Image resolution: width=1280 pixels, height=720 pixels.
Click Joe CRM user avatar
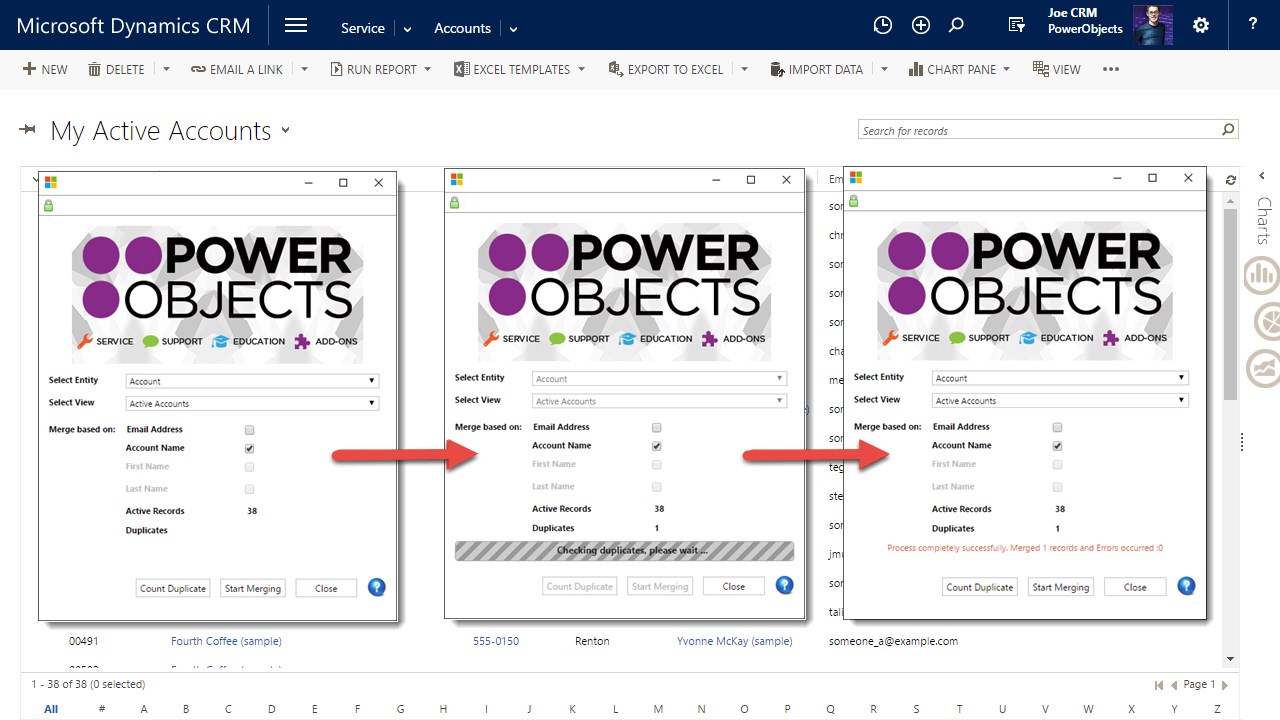point(1153,25)
